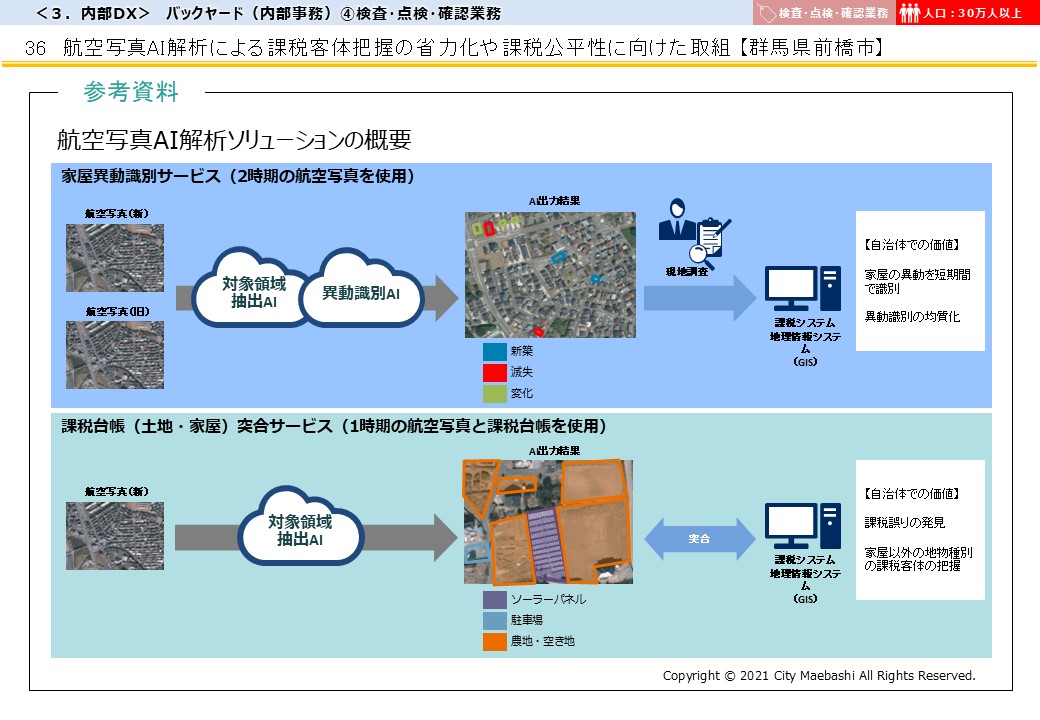Image resolution: width=1040 pixels, height=720 pixels.
Task: Click the 対象領域抽出AI cloud in the upper panel
Action: tap(253, 288)
